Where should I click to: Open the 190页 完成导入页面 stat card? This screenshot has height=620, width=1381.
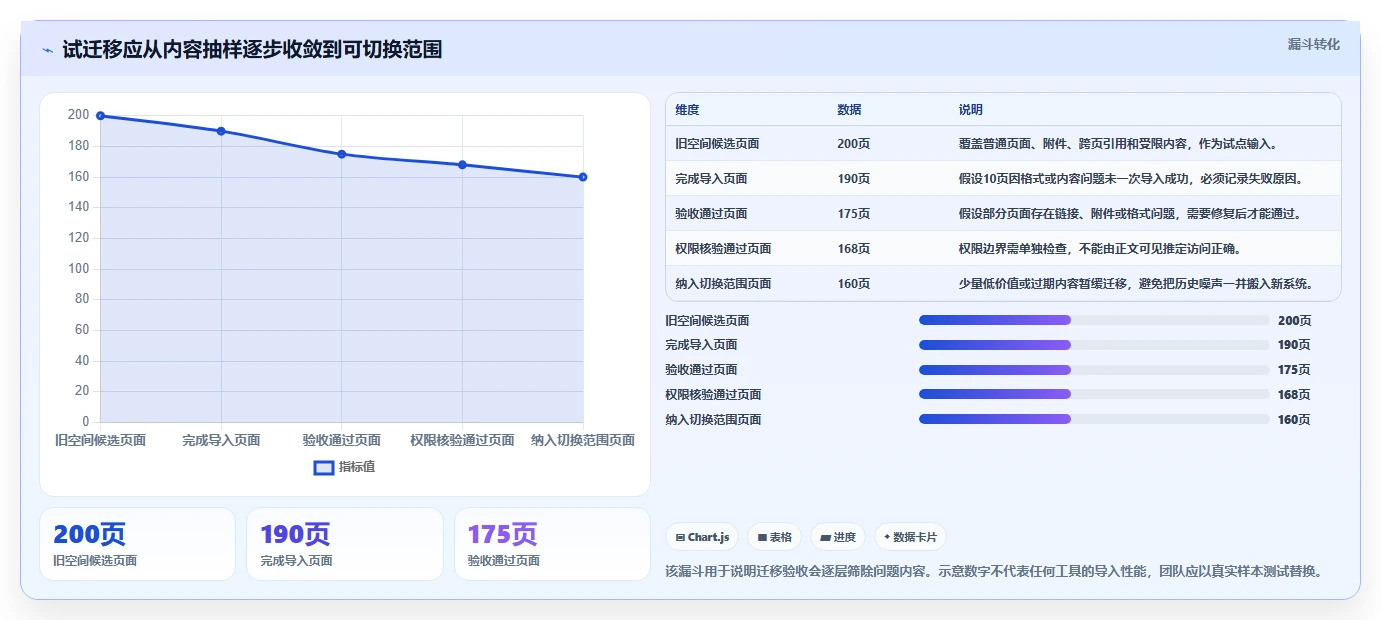point(344,544)
